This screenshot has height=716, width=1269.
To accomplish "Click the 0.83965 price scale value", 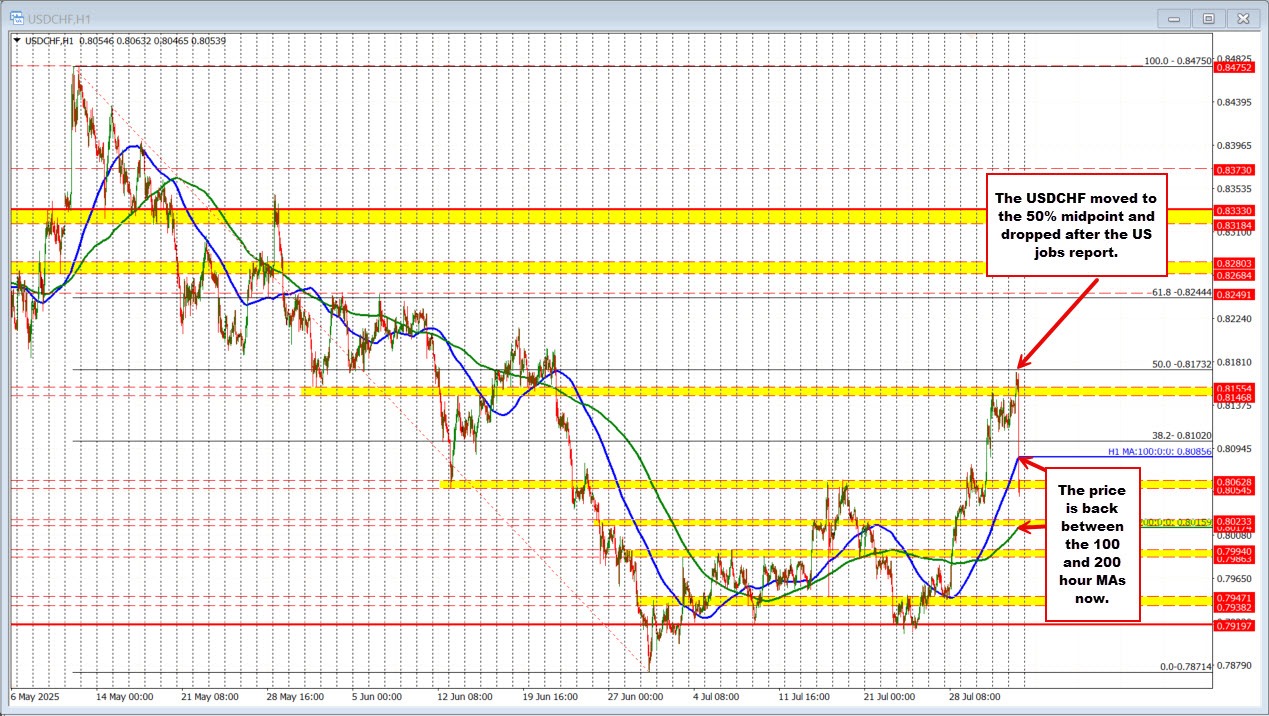I will pos(1235,146).
